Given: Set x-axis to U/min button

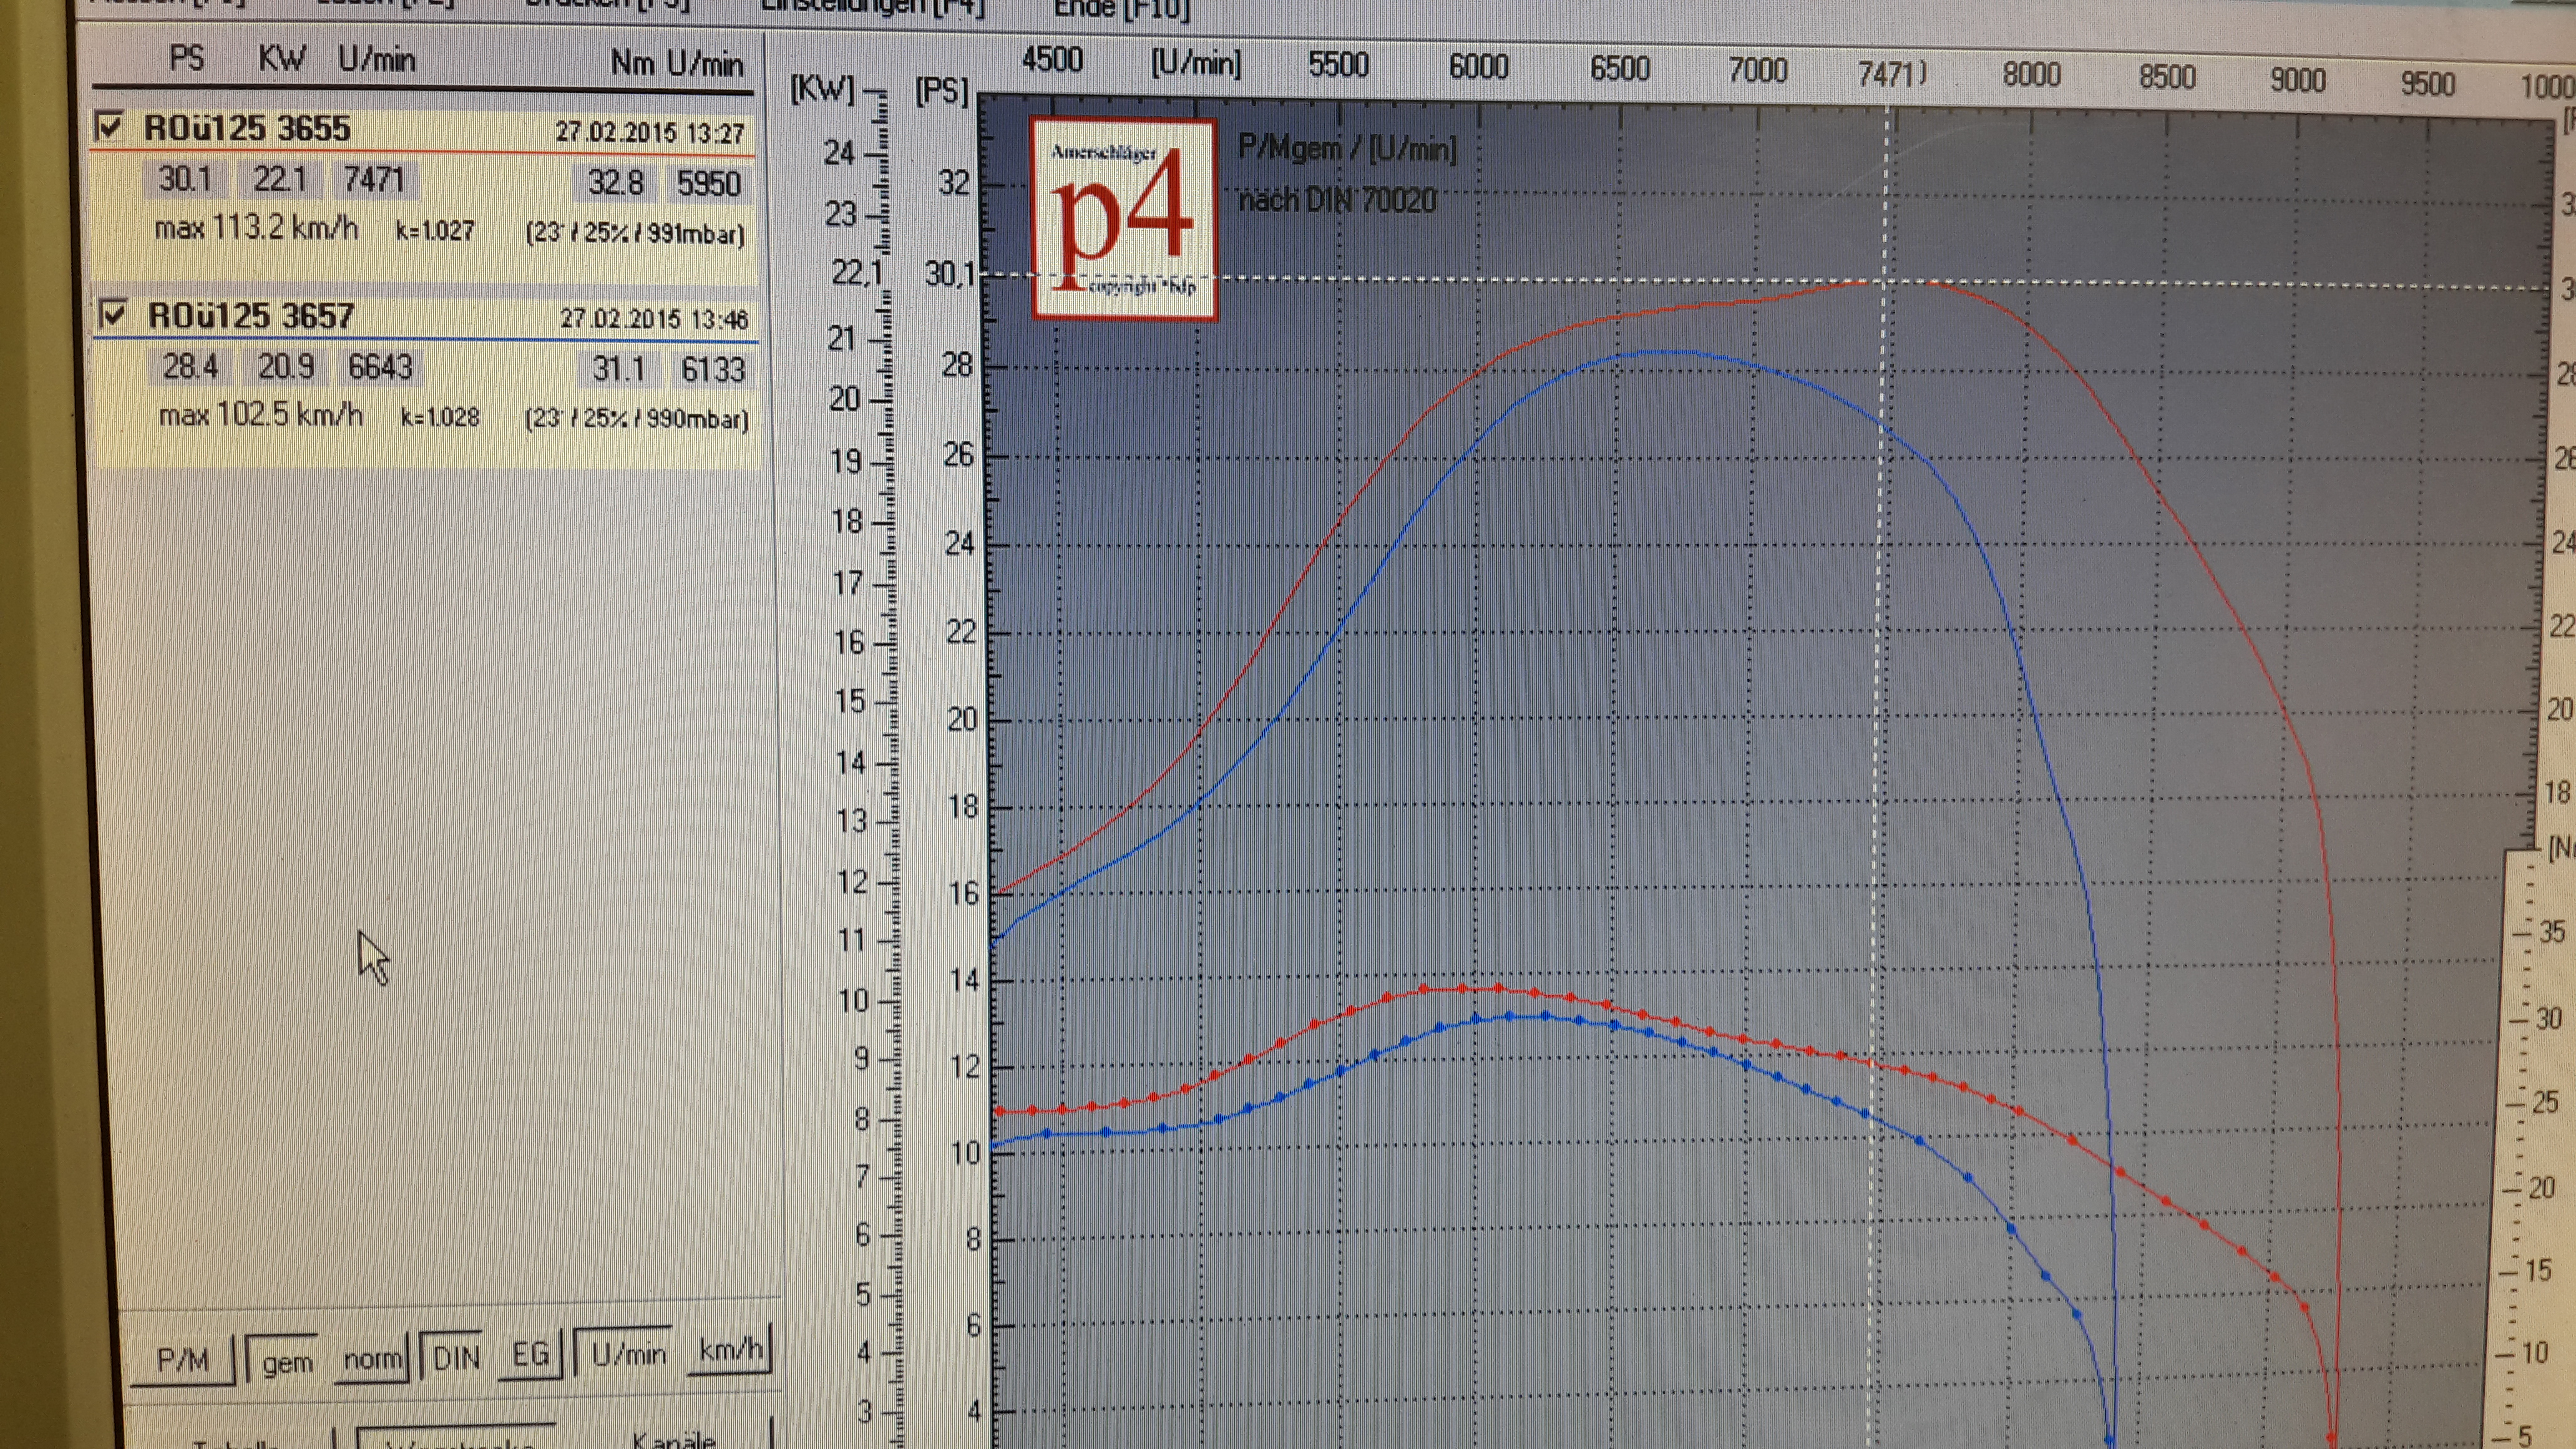Looking at the screenshot, I should [x=628, y=1353].
